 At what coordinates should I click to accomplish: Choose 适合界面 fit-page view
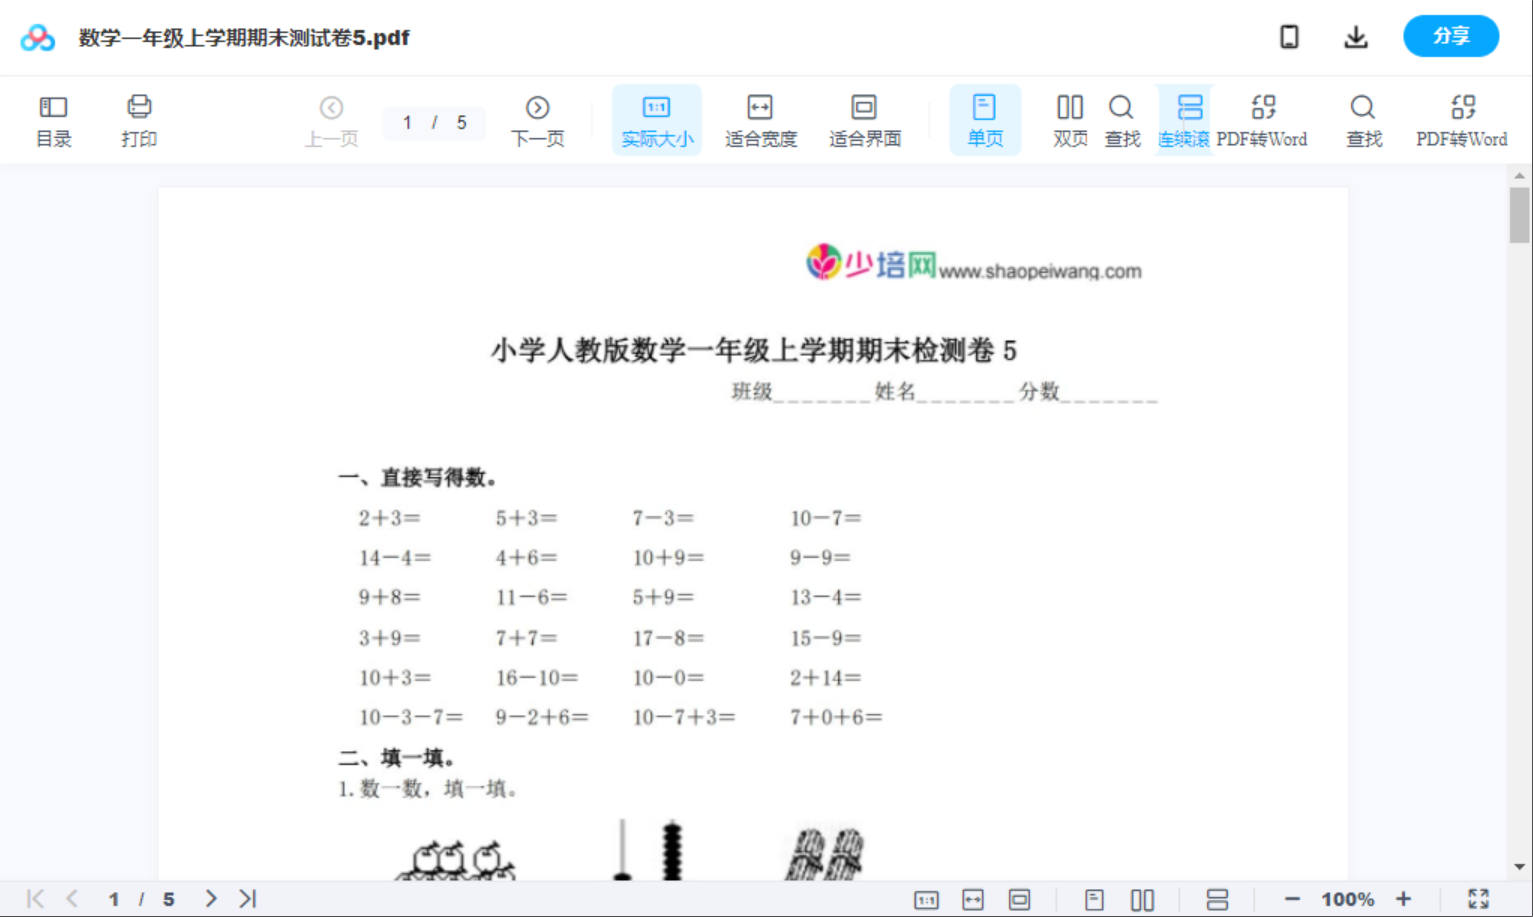tap(864, 119)
